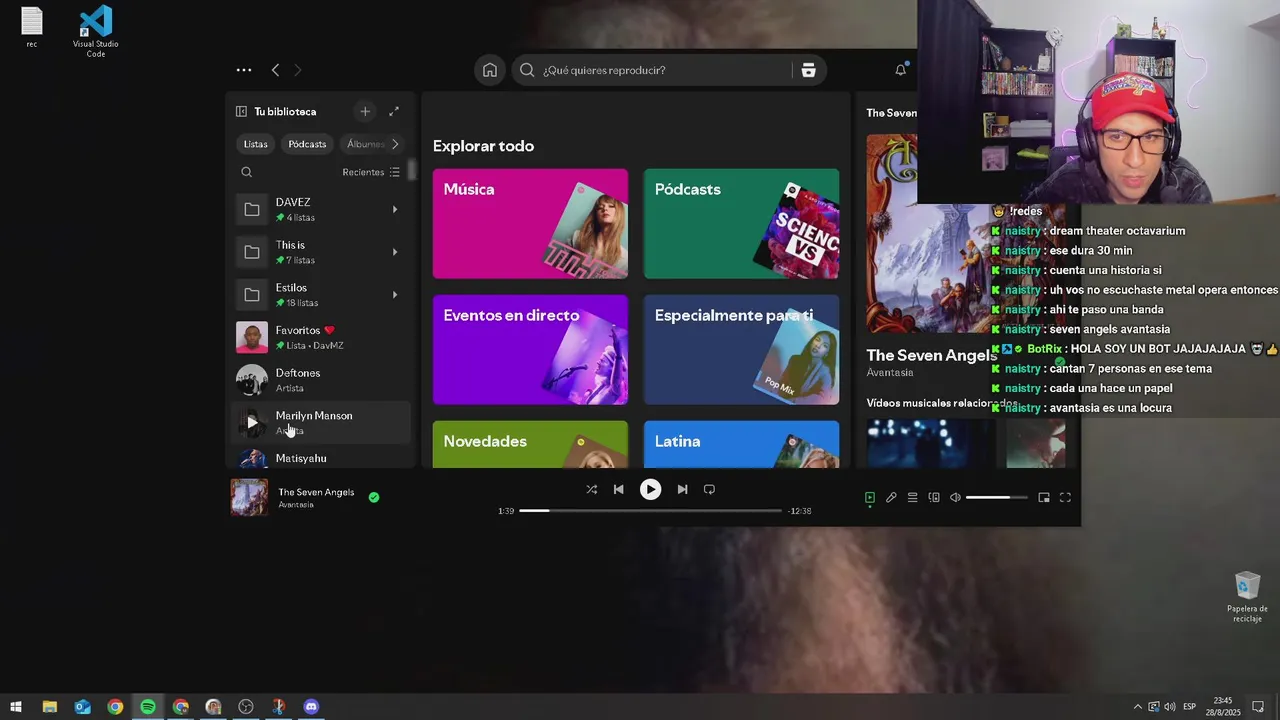This screenshot has height=720, width=1280.
Task: Go forward with the right arrow
Action: [x=297, y=70]
